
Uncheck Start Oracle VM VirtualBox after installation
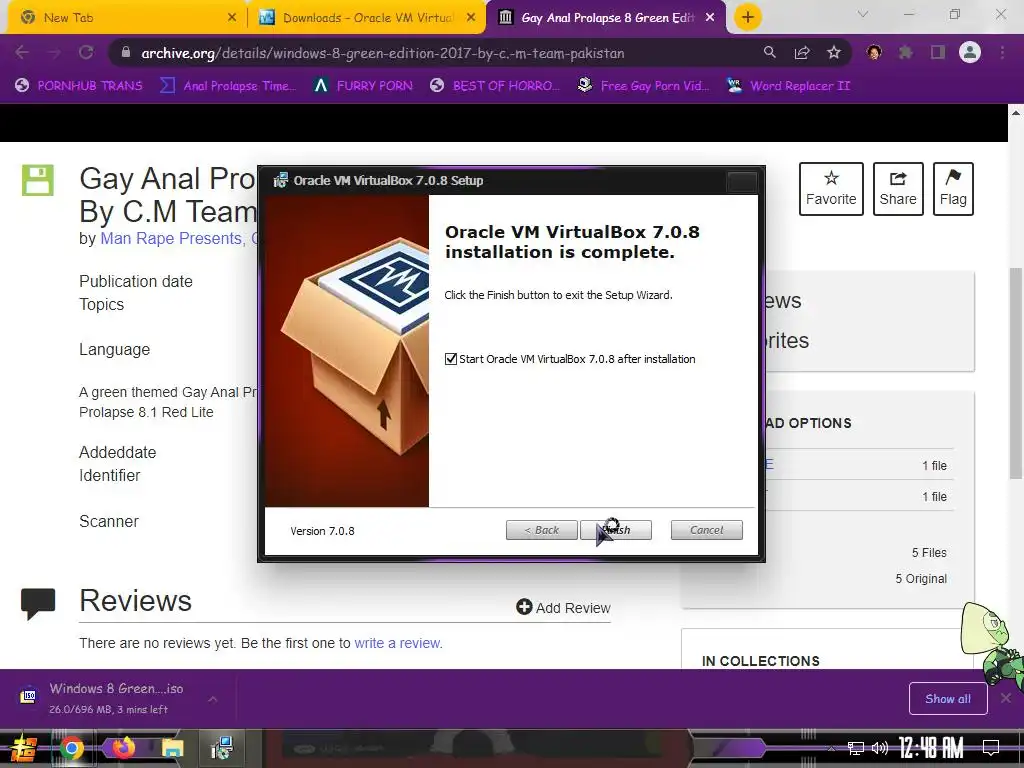[x=451, y=359]
